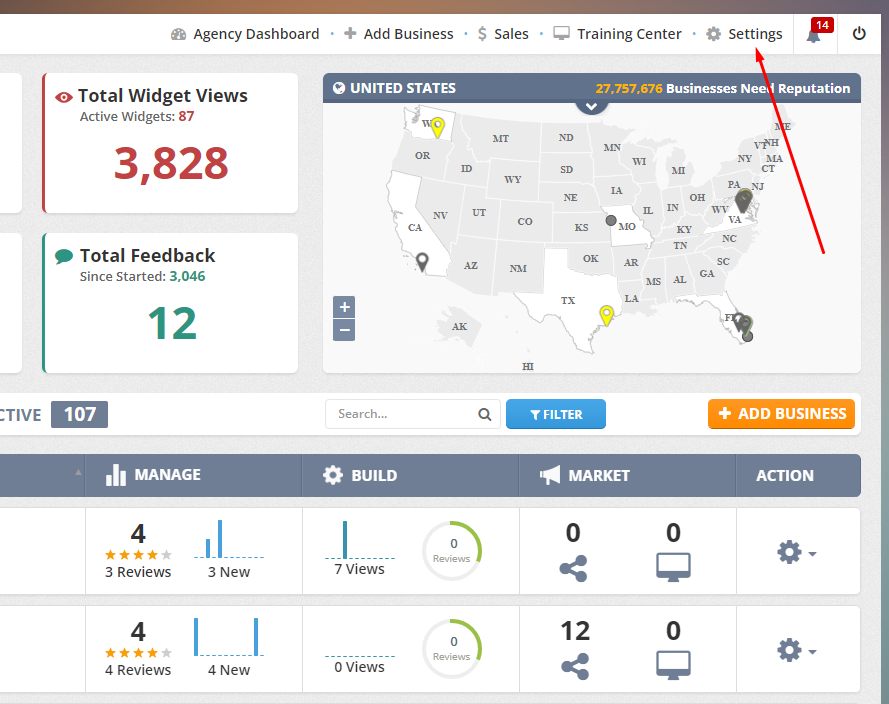Click share icon in second business row
The width and height of the screenshot is (889, 704).
click(575, 666)
